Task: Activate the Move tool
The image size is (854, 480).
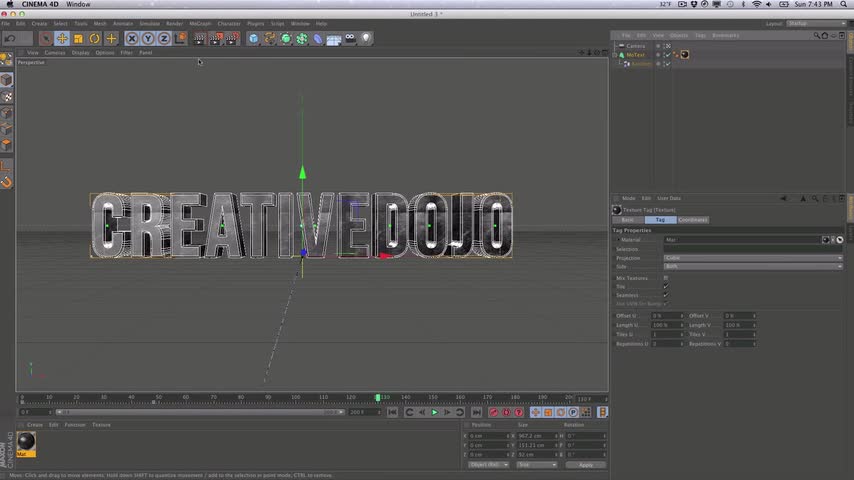Action: [62, 39]
